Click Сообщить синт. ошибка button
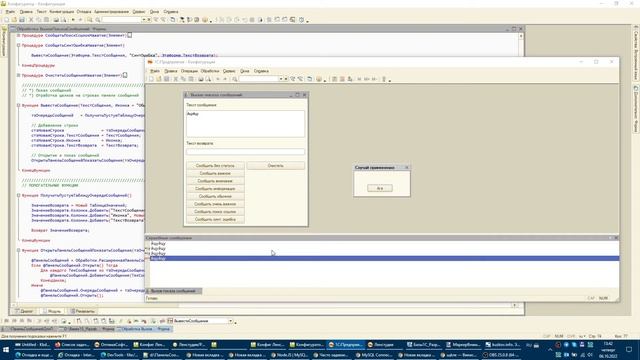Viewport: 640px width, 360px height. (215, 220)
